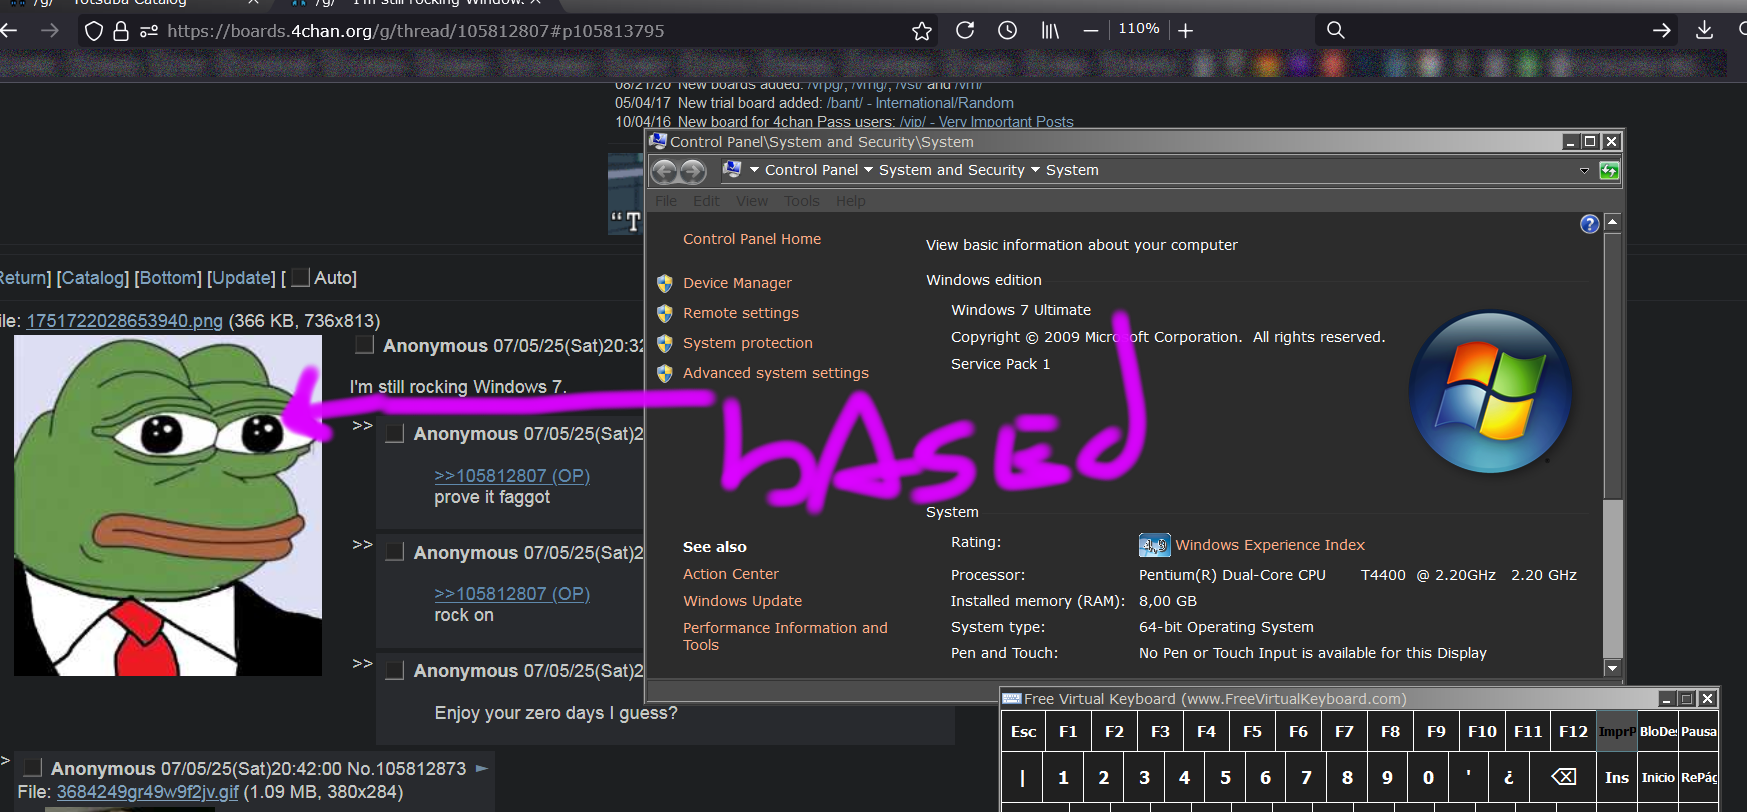Click the F5 key on the virtual keyboard

coord(1252,731)
